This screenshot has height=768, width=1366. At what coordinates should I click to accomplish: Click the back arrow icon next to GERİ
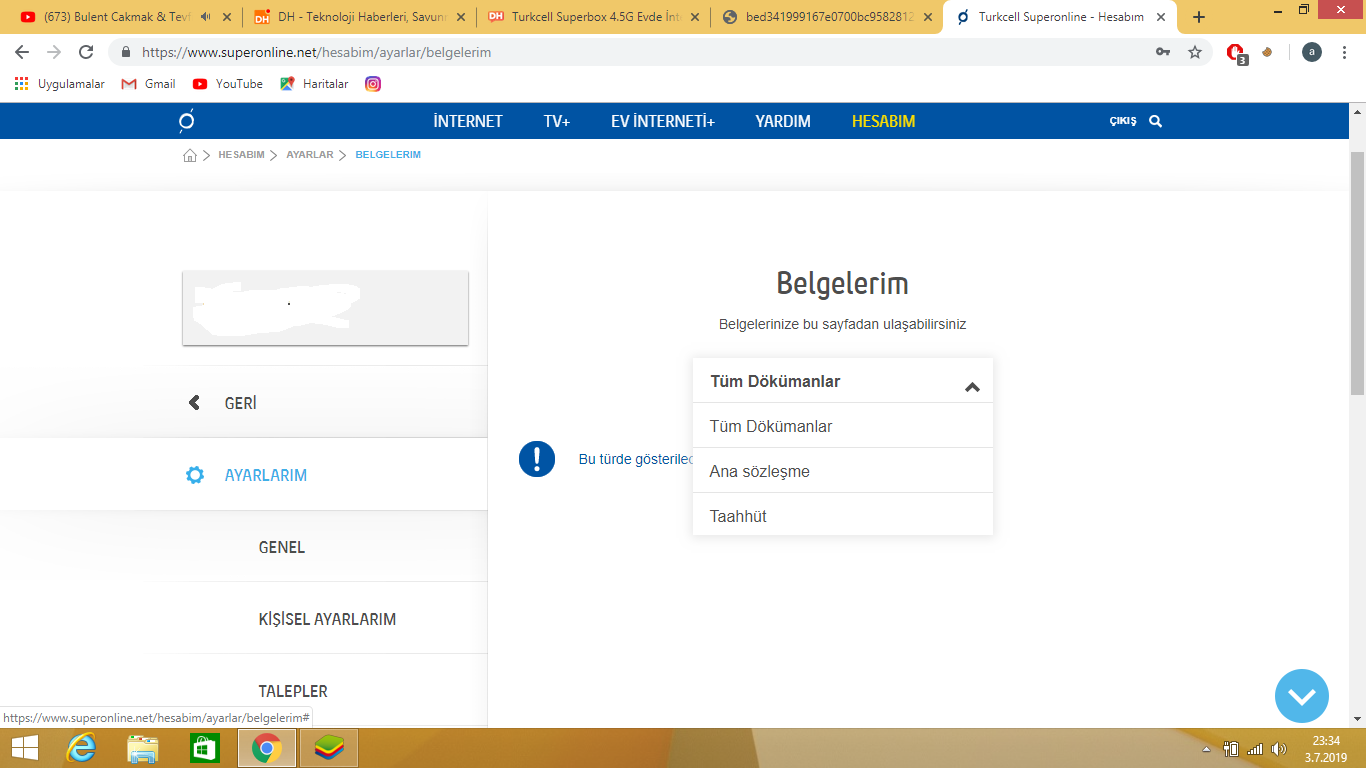coord(194,403)
